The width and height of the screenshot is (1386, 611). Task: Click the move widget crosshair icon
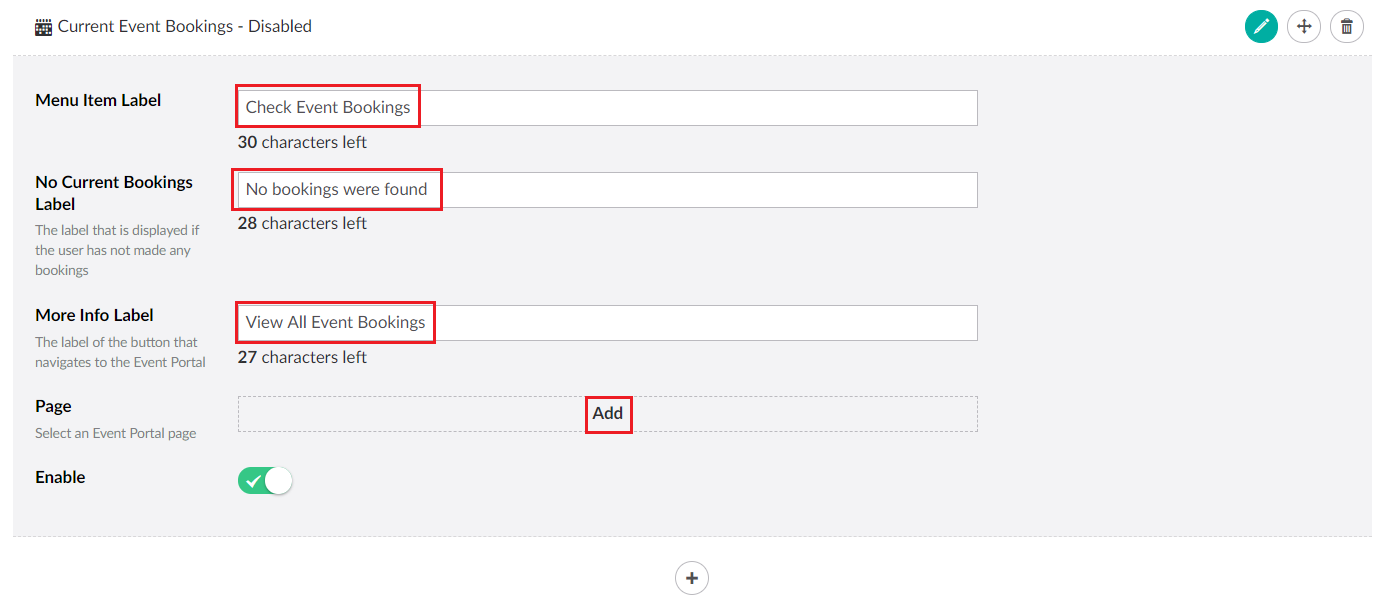(x=1304, y=27)
